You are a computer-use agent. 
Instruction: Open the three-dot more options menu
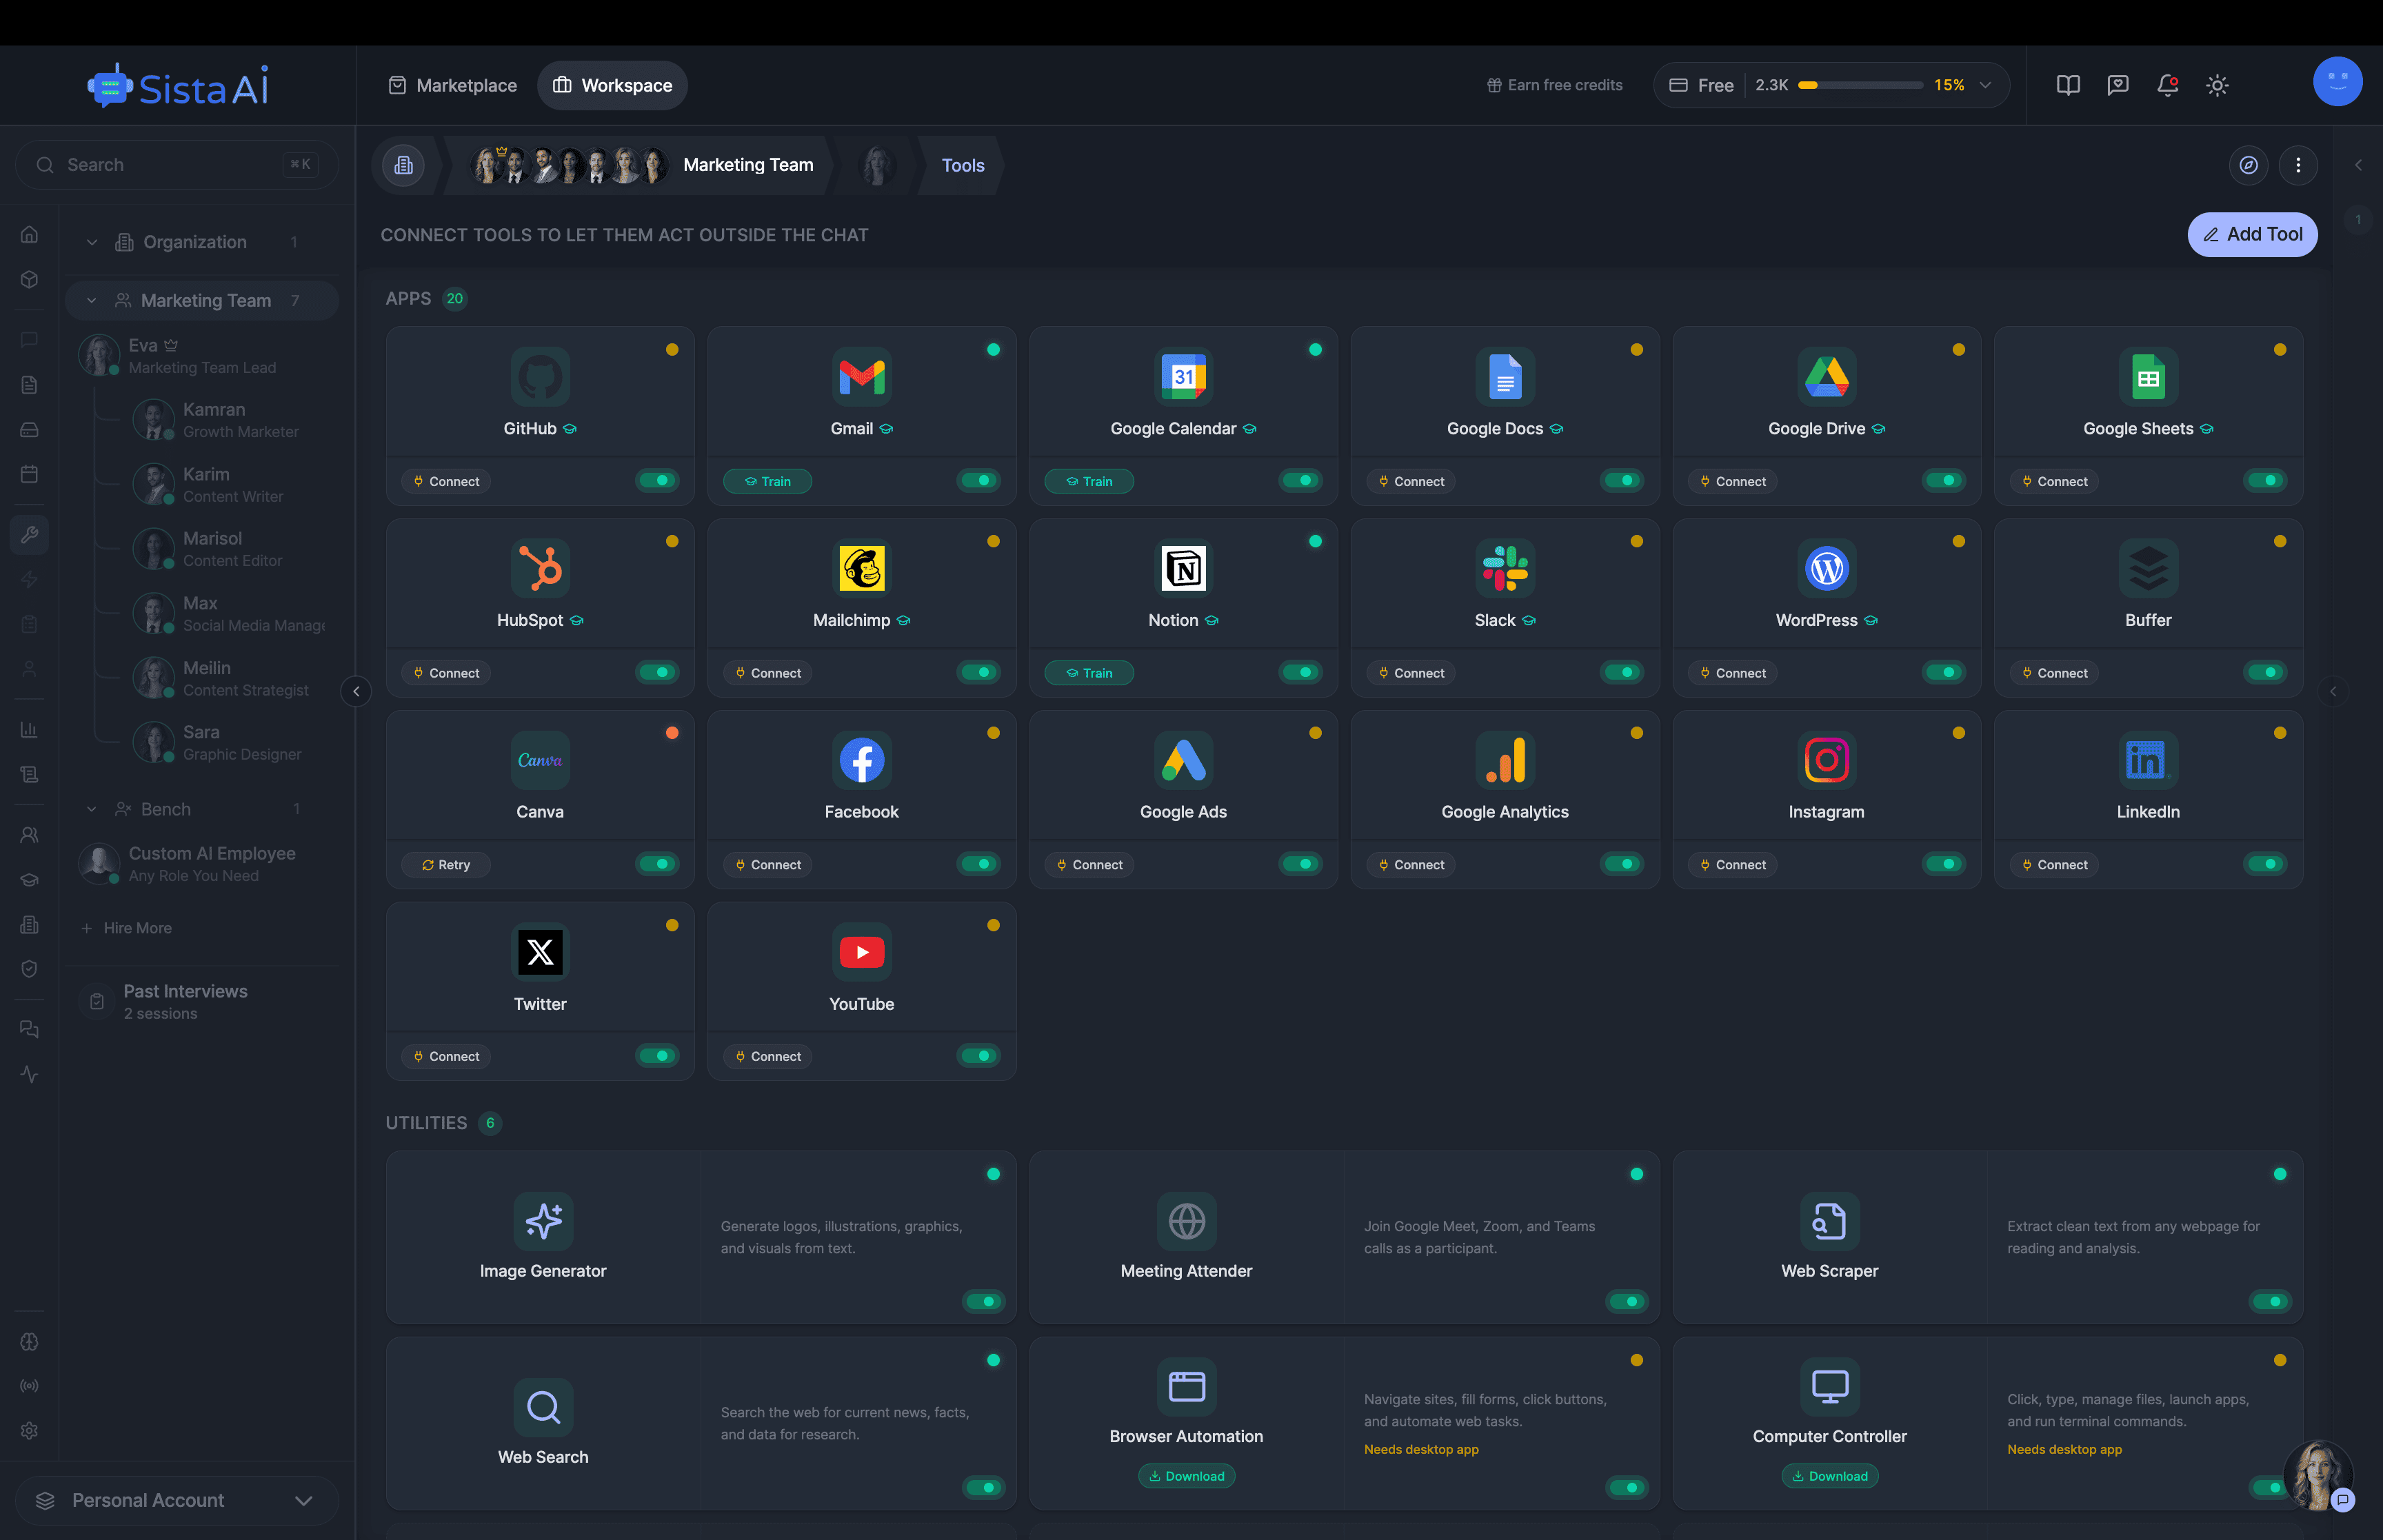(x=2298, y=165)
